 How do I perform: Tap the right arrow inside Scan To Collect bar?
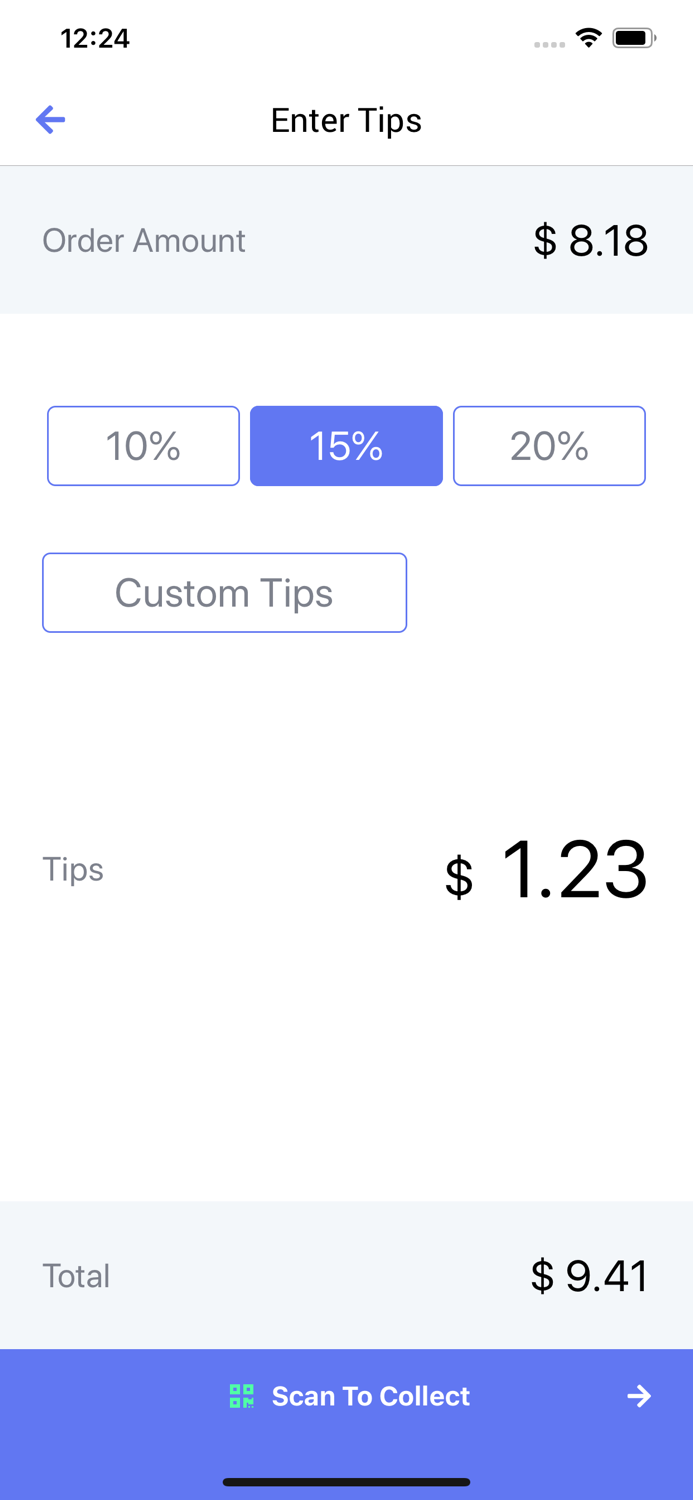639,1396
